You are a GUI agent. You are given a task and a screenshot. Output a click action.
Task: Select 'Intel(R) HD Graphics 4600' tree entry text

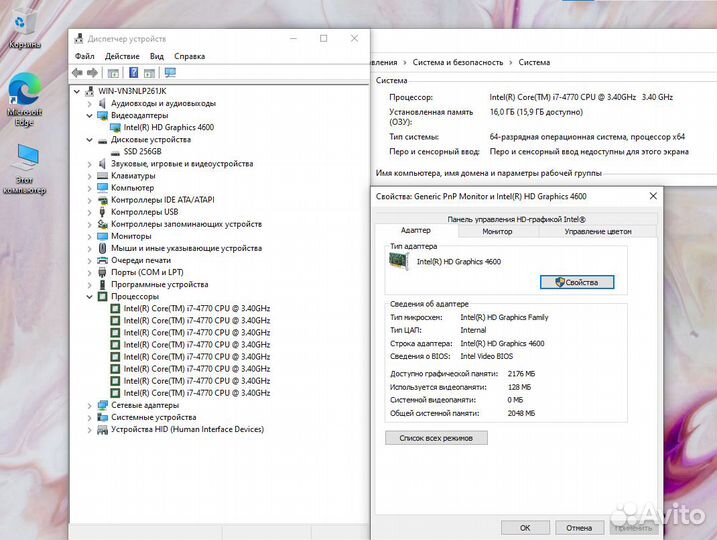point(169,128)
